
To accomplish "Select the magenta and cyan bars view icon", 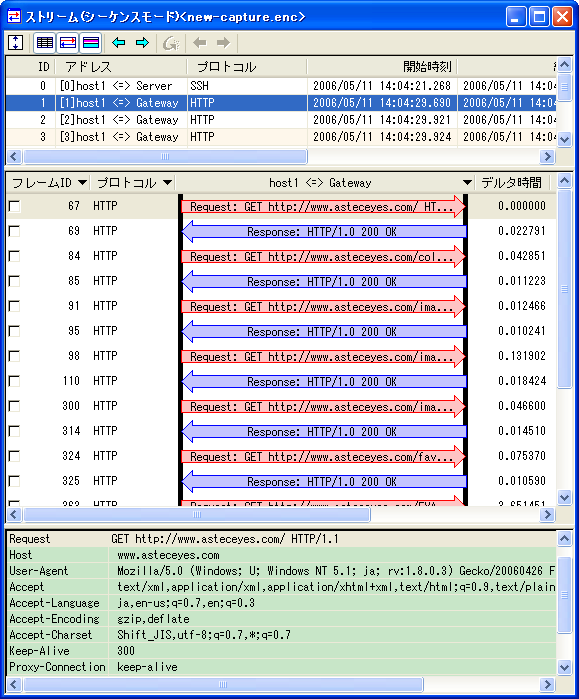I will pos(91,43).
